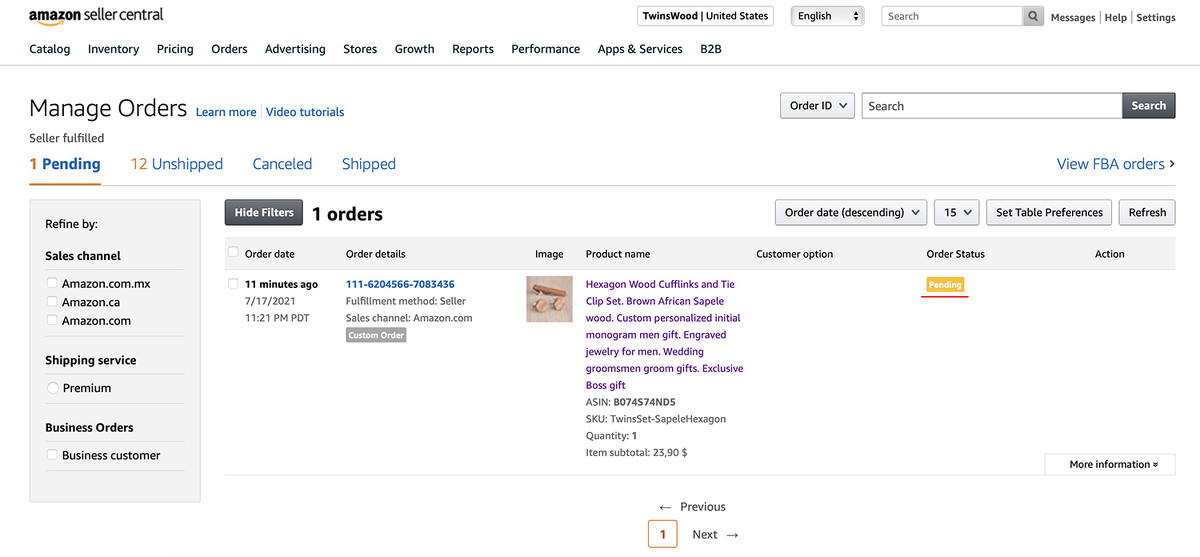
Task: Check the Amazon.com.mx sales channel filter
Action: click(52, 284)
